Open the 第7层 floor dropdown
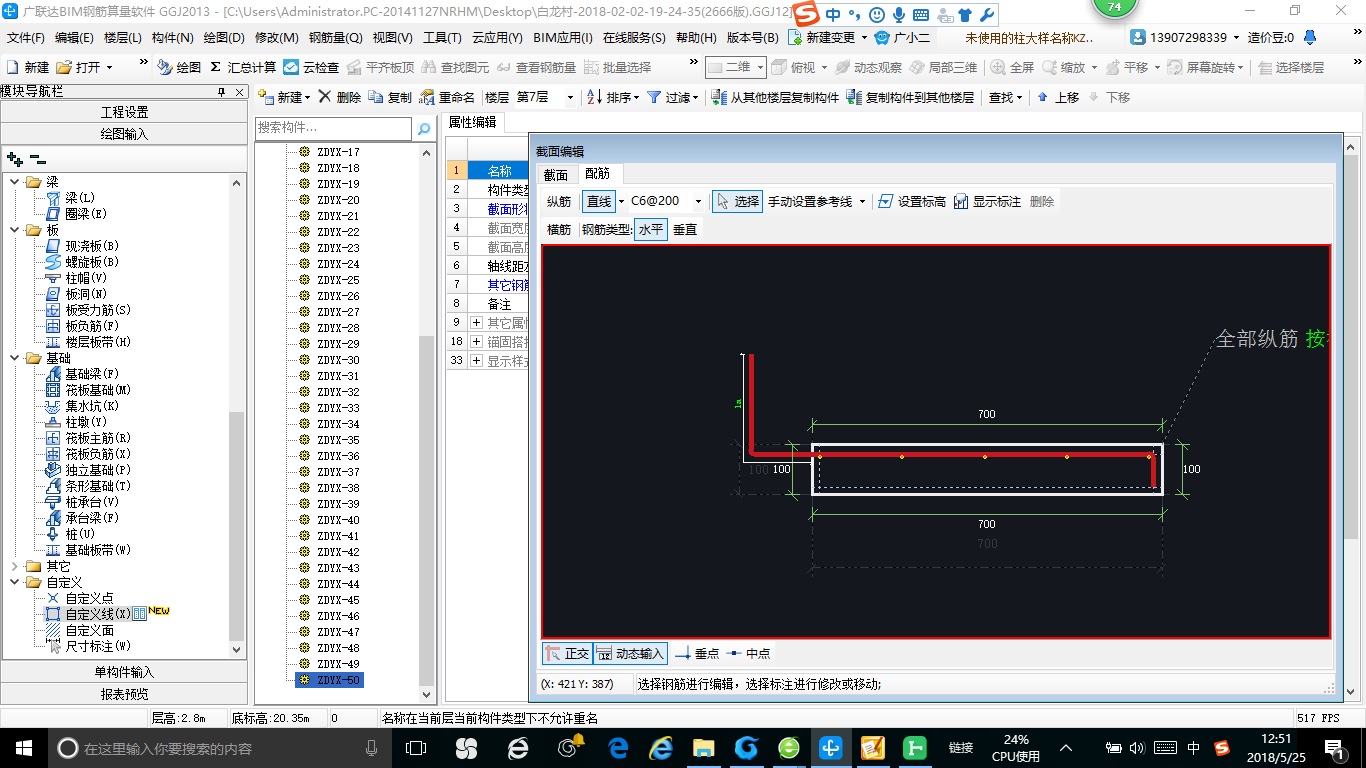The image size is (1366, 768). pyautogui.click(x=570, y=97)
